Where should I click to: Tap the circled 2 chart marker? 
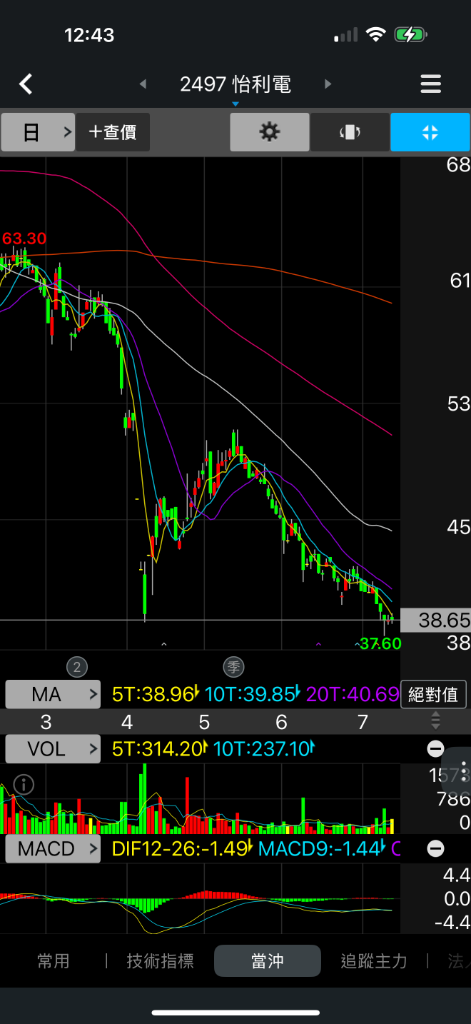pos(77,667)
